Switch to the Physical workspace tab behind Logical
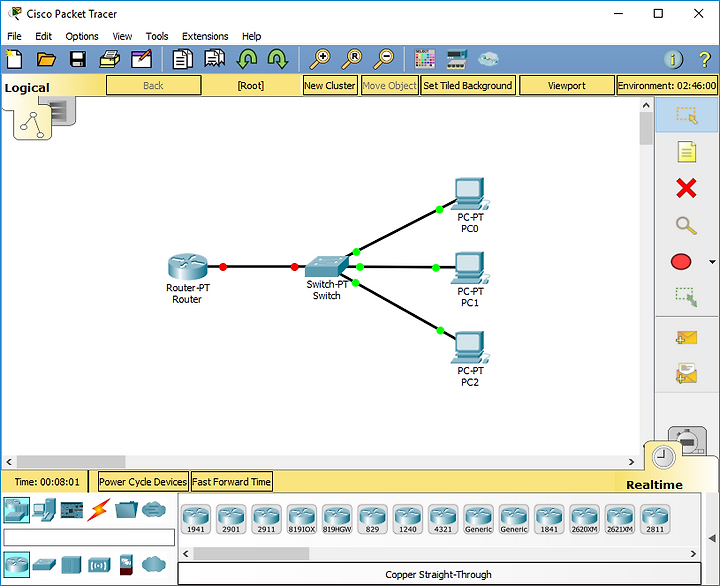The height and width of the screenshot is (586, 720). click(62, 110)
